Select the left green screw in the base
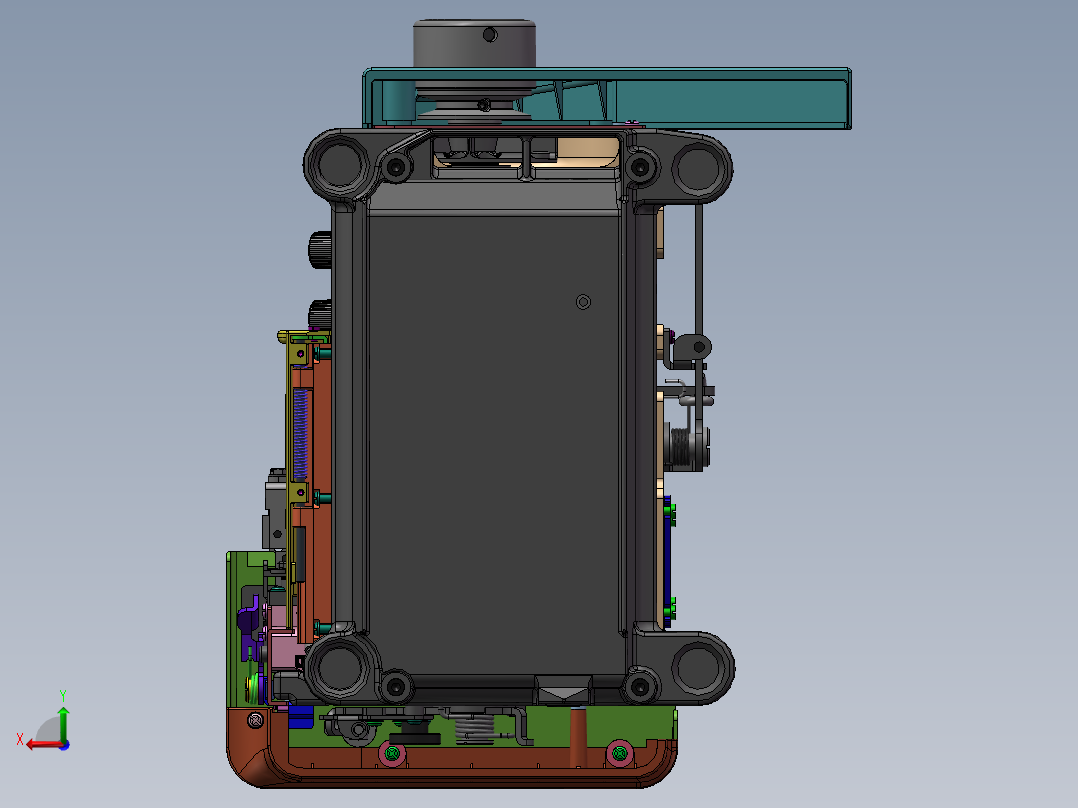The height and width of the screenshot is (808, 1078). 392,754
